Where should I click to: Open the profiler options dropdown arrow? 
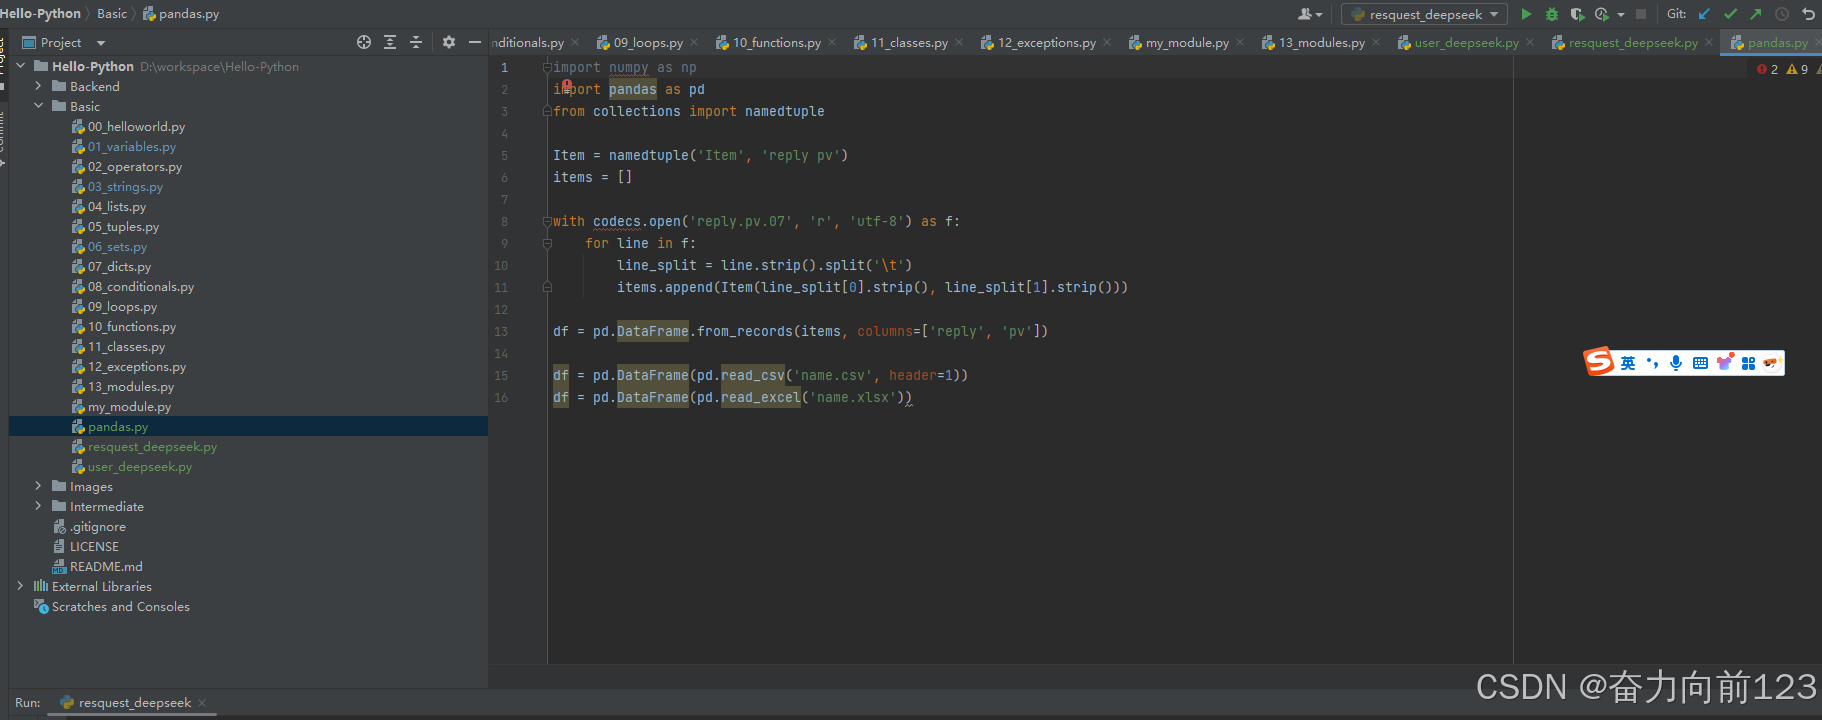click(1621, 15)
